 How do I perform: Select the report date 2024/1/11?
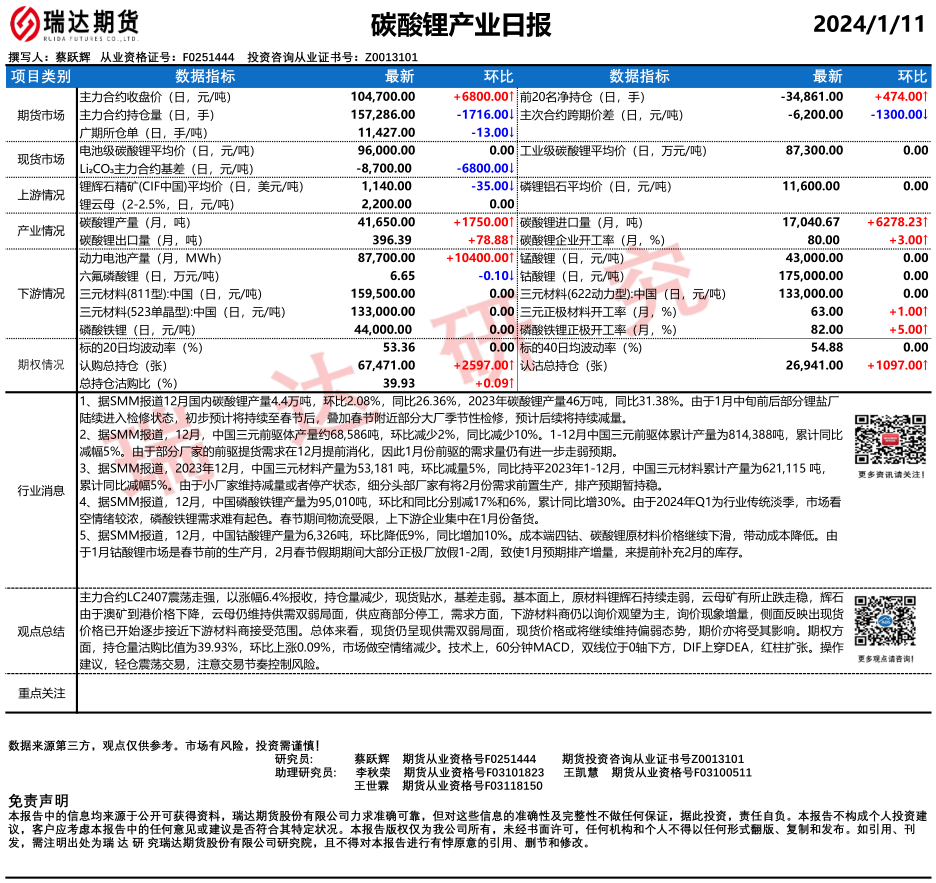coord(869,24)
